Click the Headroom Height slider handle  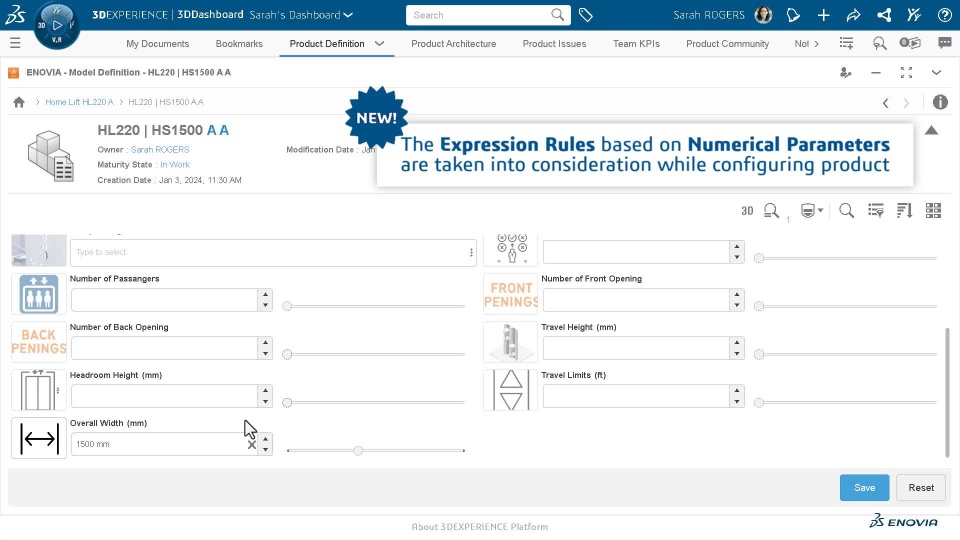coord(287,402)
